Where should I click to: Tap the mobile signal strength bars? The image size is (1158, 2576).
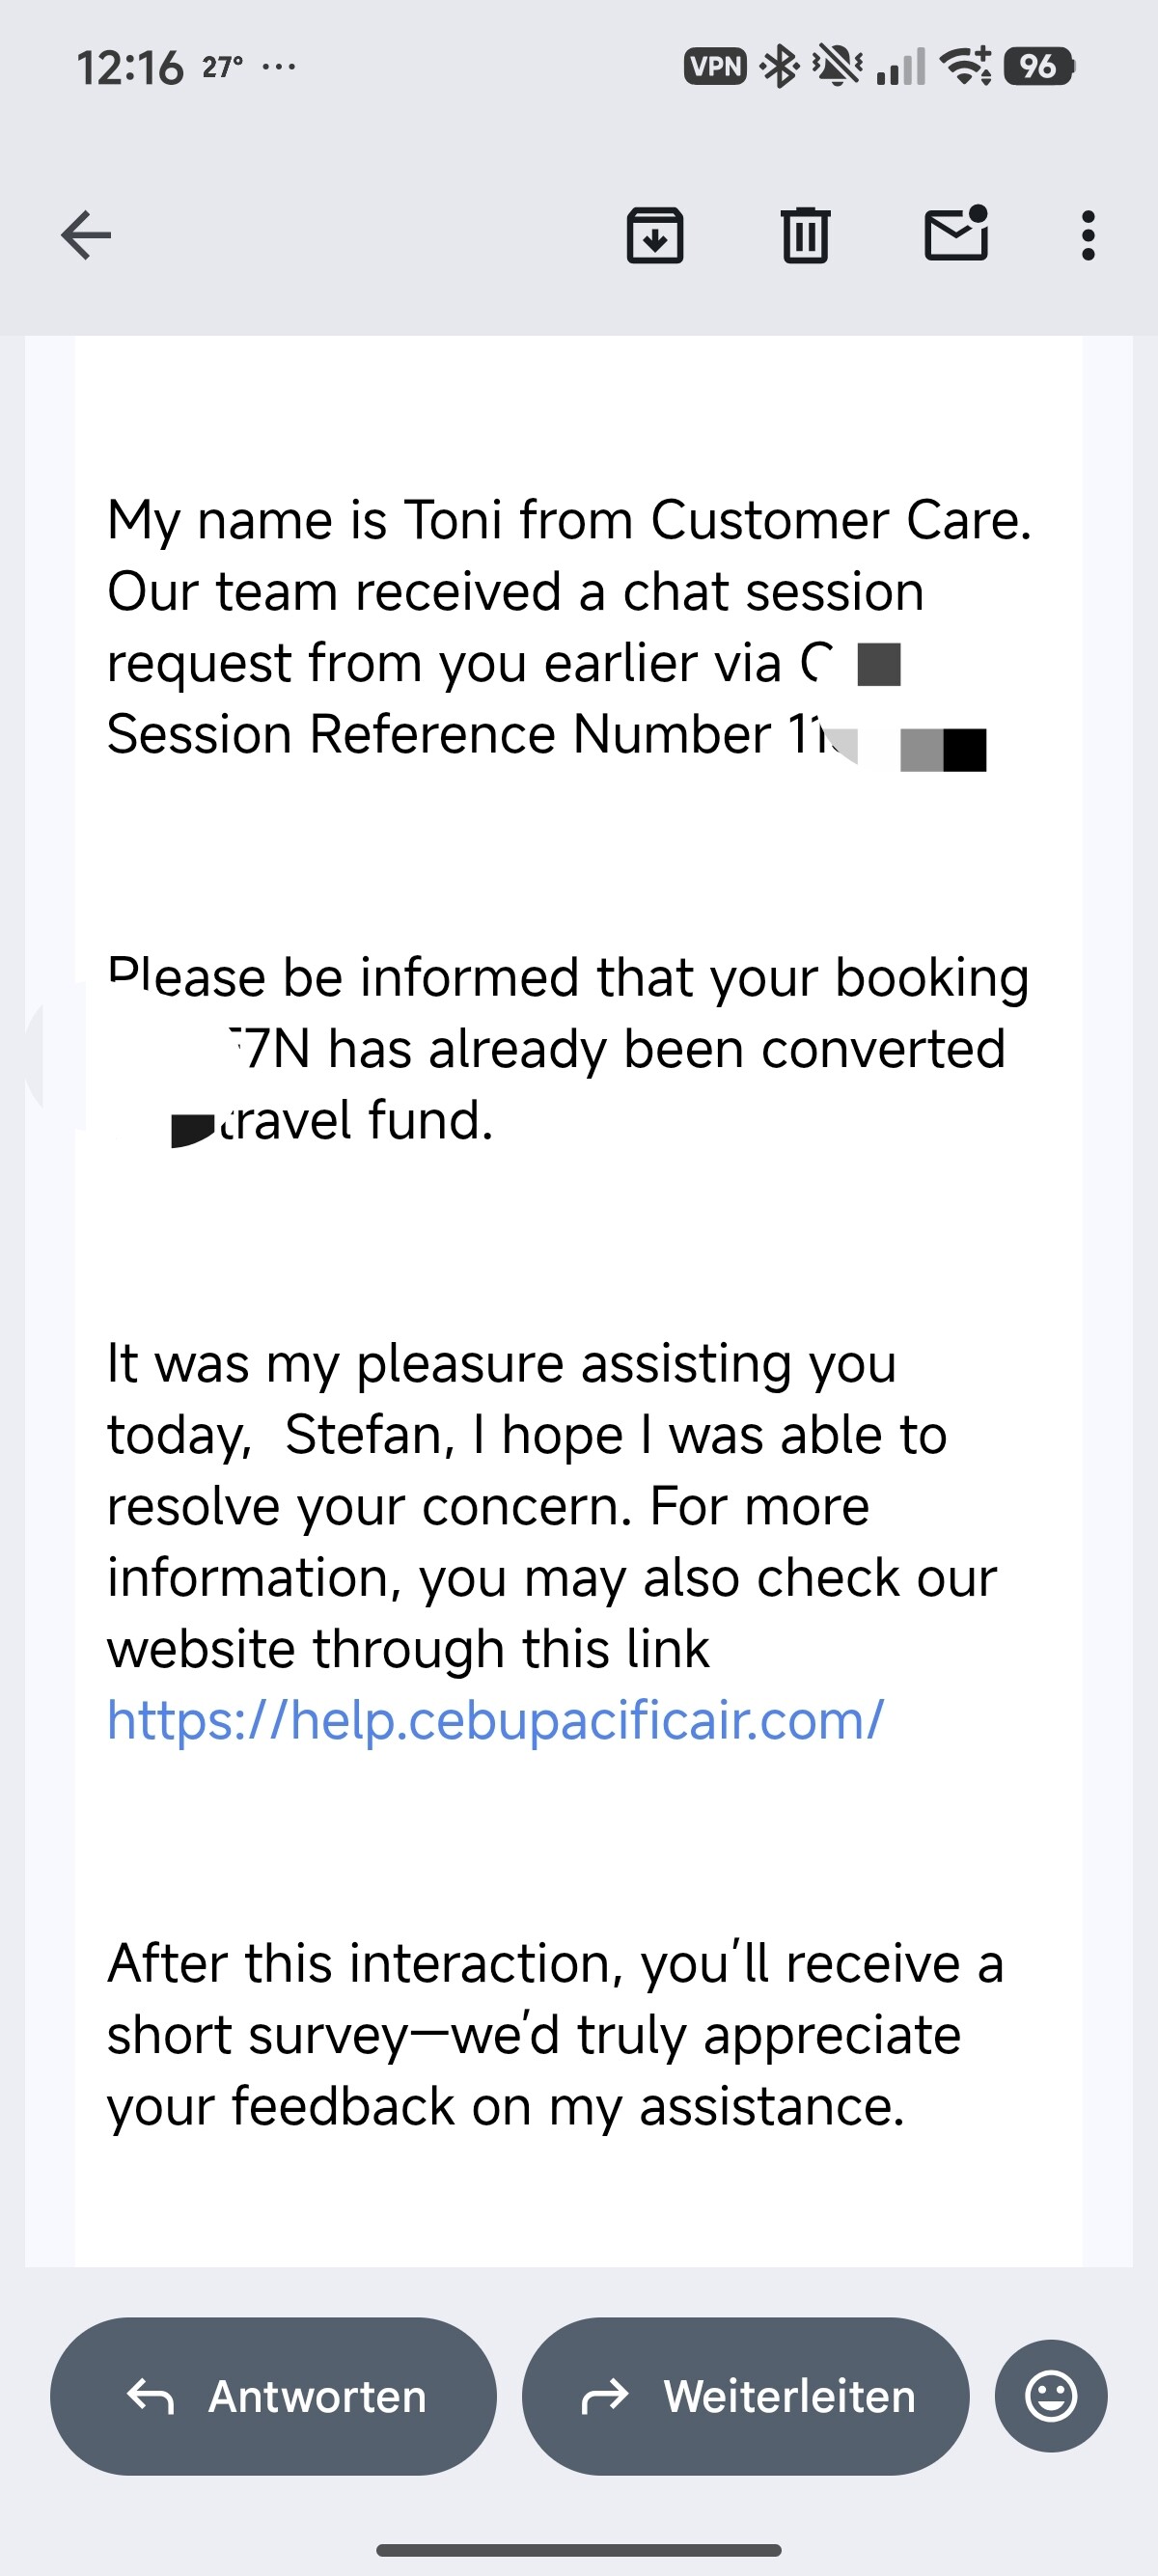click(x=900, y=67)
